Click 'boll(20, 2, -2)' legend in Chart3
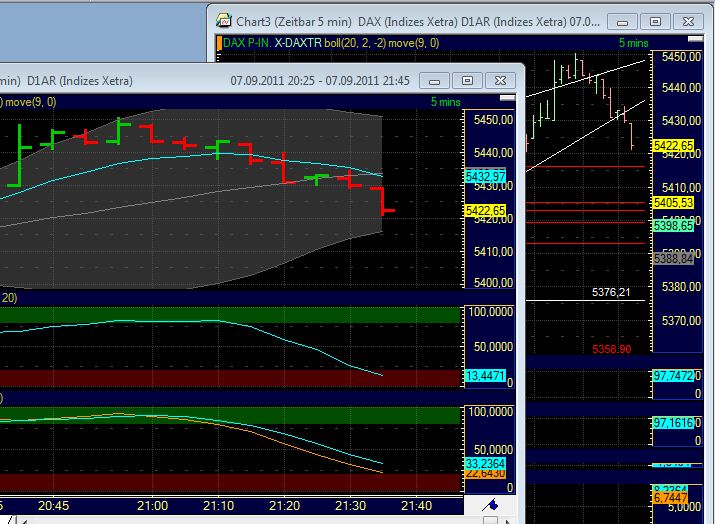Viewport: 715px width, 524px height. pos(355,43)
